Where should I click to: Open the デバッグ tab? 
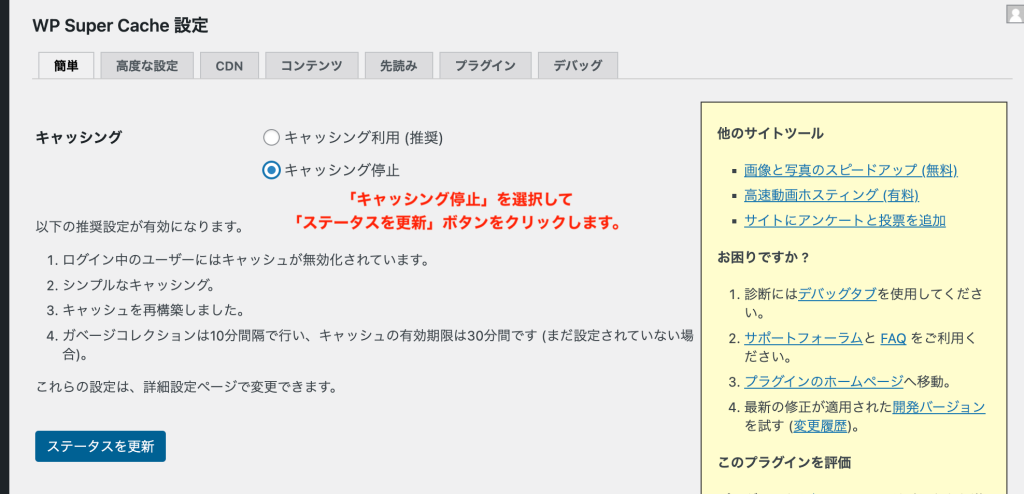[x=578, y=65]
